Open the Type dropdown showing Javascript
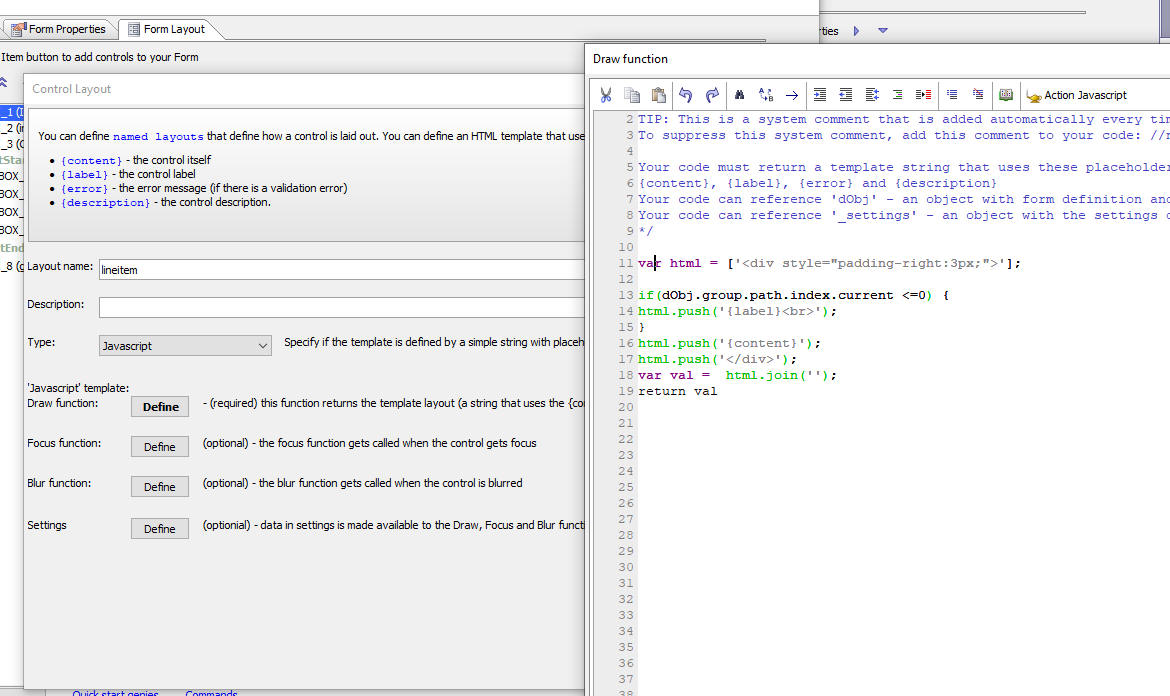Image resolution: width=1170 pixels, height=696 pixels. pos(185,345)
